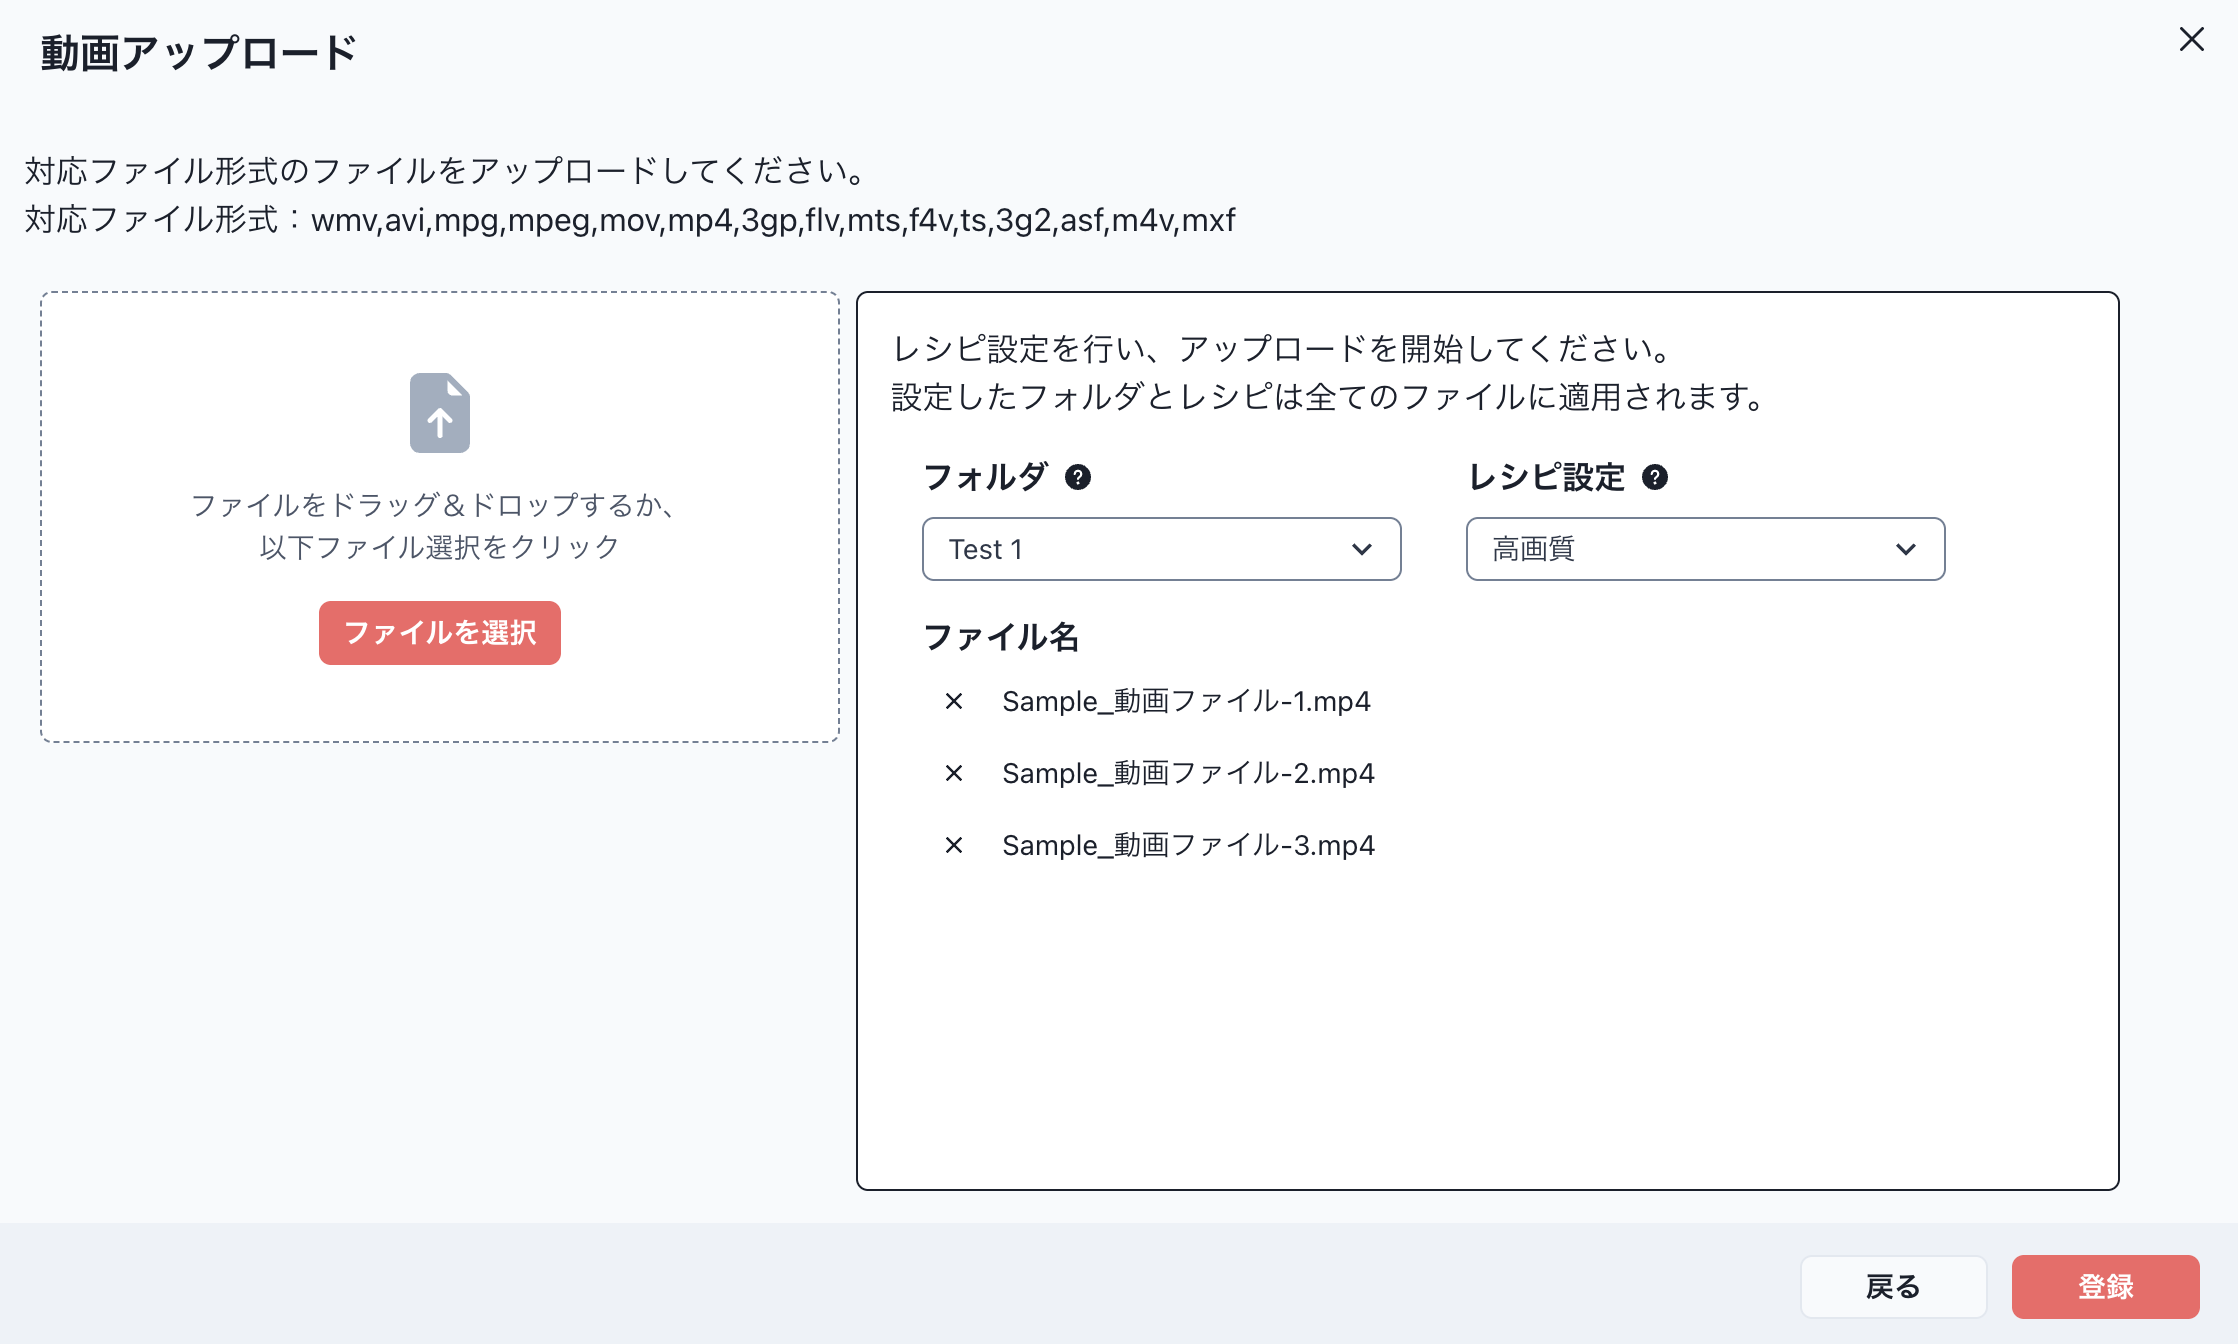This screenshot has width=2238, height=1344.
Task: Open help tooltip next to レシピ設定
Action: [1655, 477]
